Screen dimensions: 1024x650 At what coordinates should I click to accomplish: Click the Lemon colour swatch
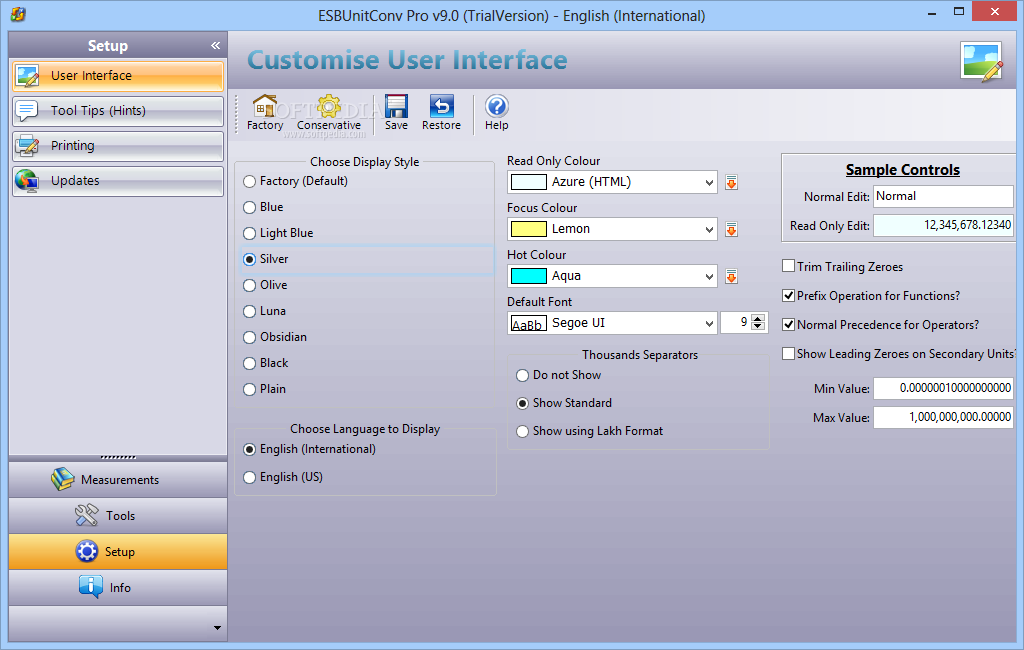pos(528,229)
